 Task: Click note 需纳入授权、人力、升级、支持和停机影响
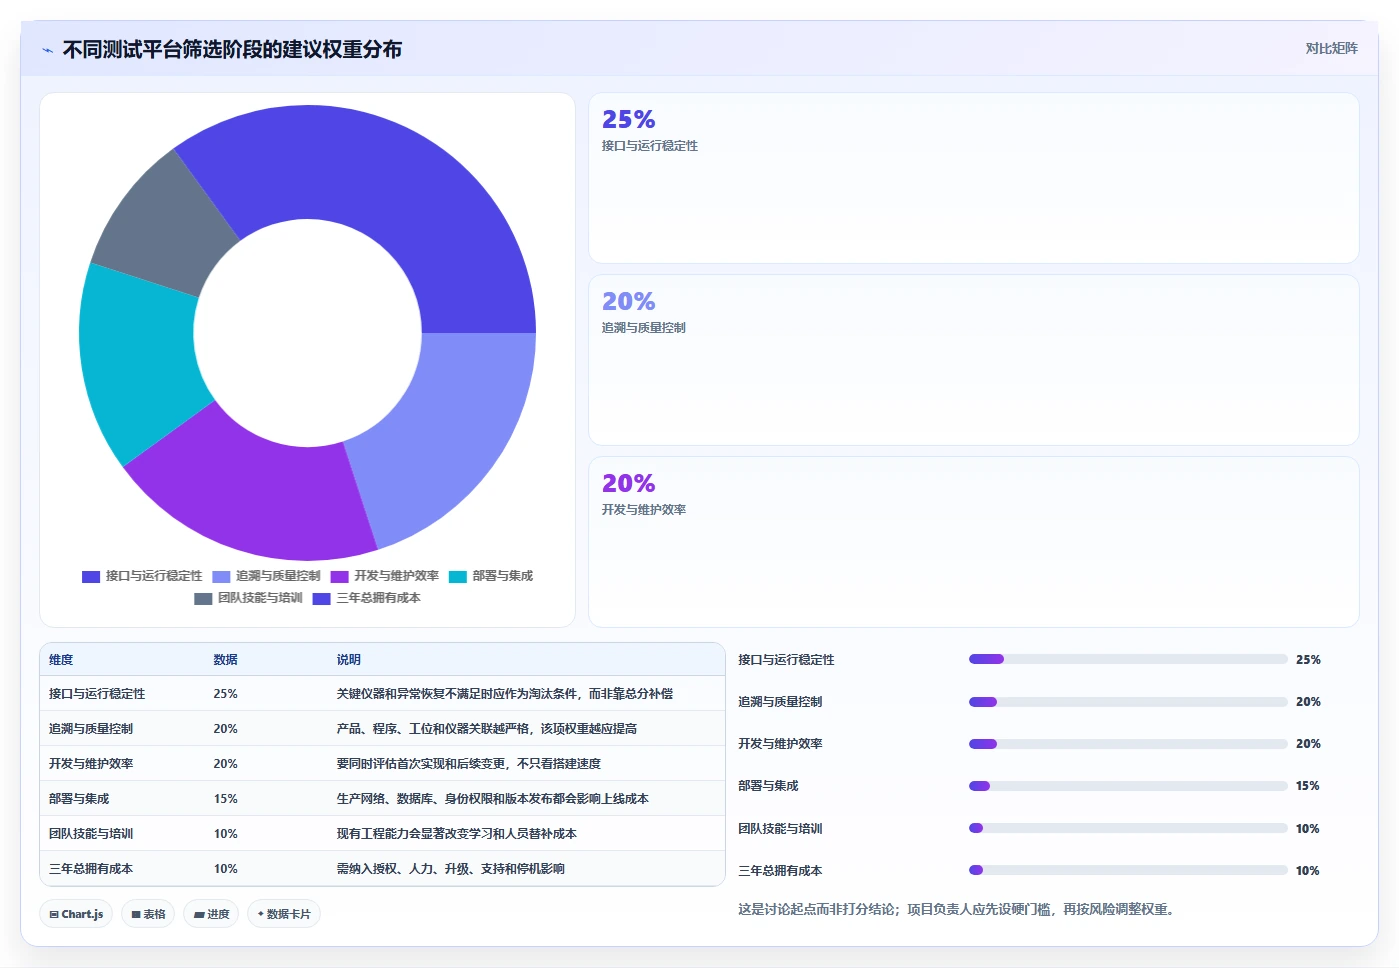click(x=450, y=869)
